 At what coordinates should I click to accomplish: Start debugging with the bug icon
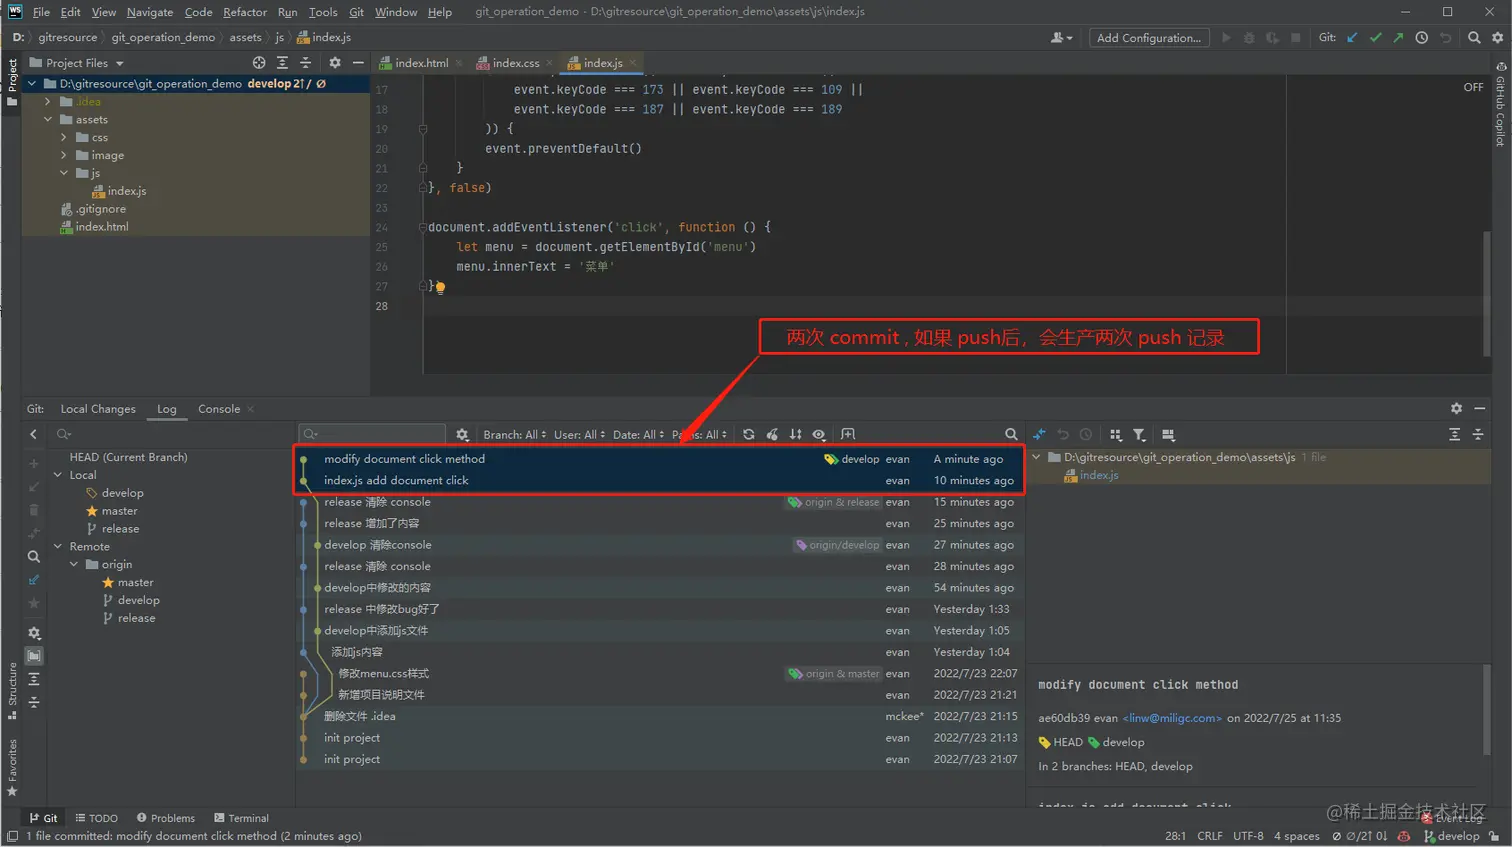point(1249,37)
